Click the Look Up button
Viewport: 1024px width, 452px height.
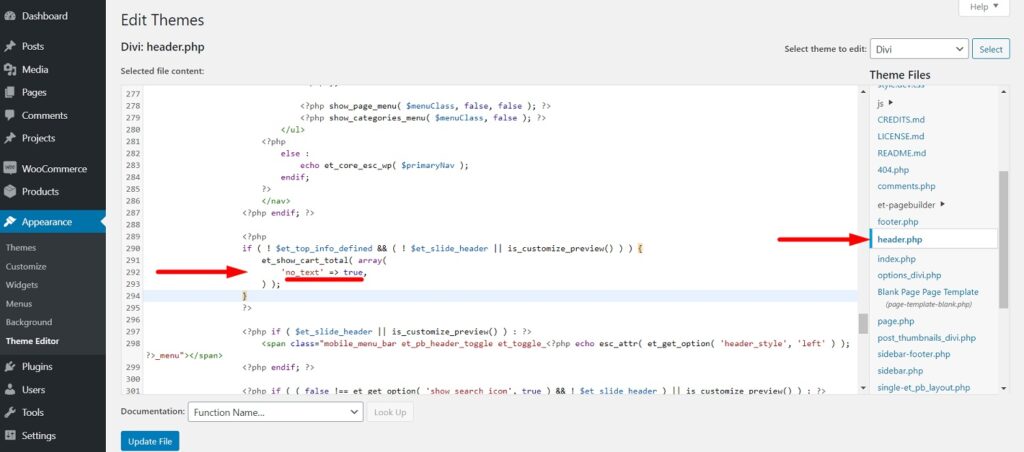390,412
